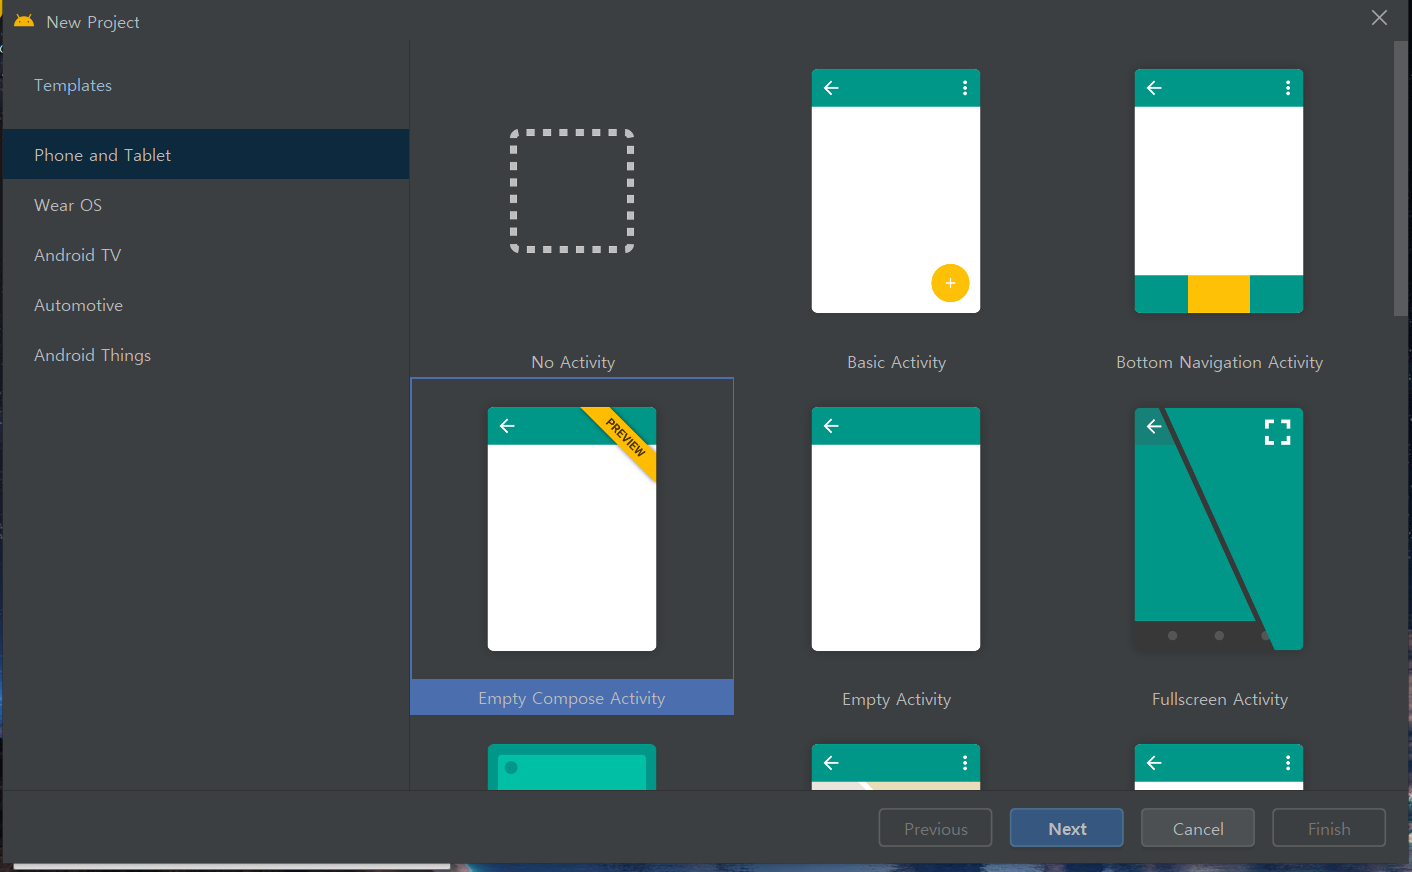This screenshot has width=1412, height=872.
Task: Choose the Empty Activity template thumbnail
Action: coord(896,529)
